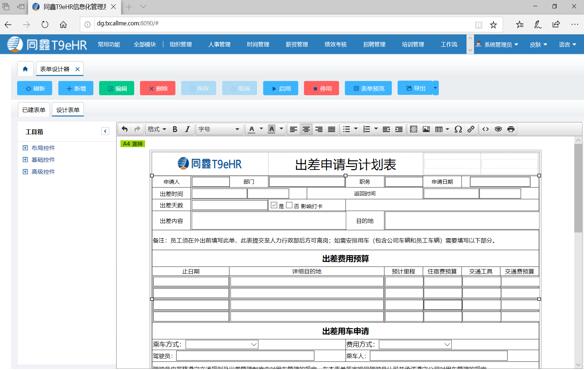Toggle the checked 是 checkbox in the form
The height and width of the screenshot is (370, 585).
[274, 205]
